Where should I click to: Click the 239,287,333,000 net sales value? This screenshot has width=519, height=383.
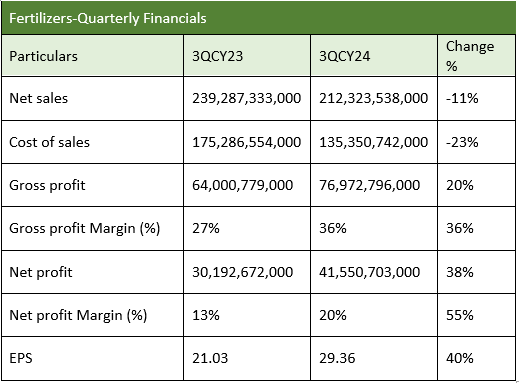[247, 98]
